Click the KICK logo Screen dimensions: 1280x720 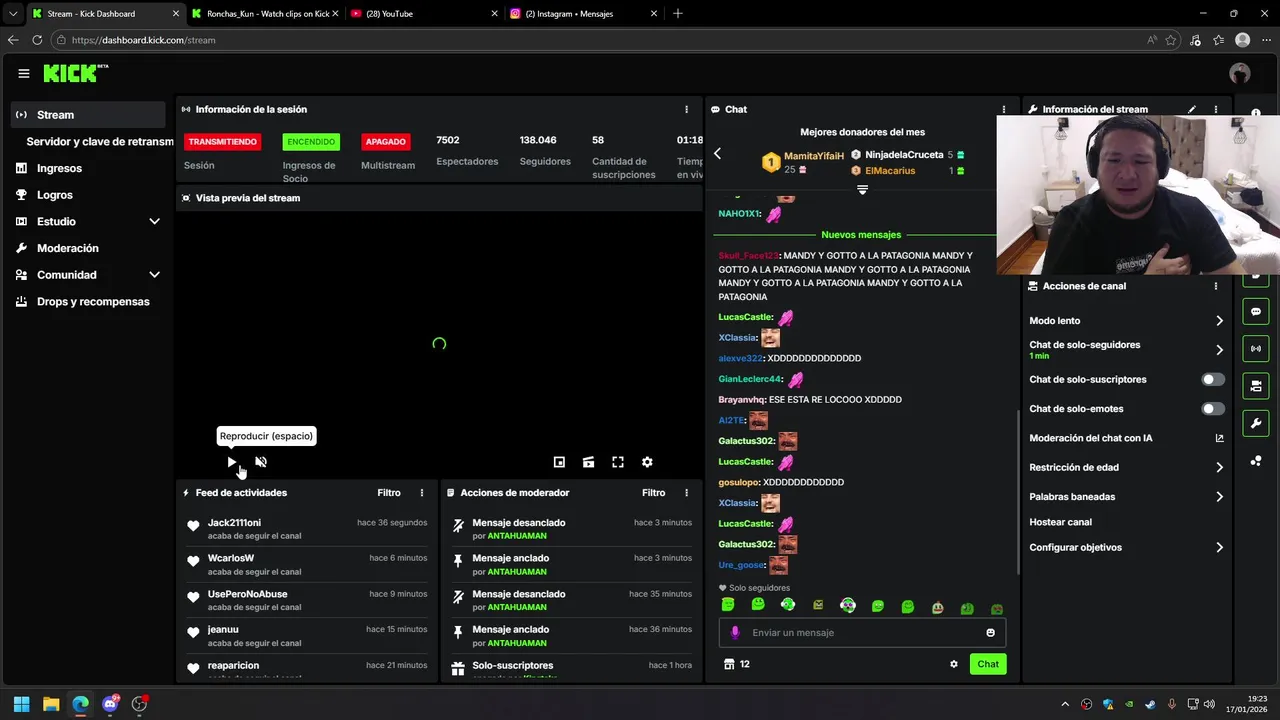(x=75, y=73)
